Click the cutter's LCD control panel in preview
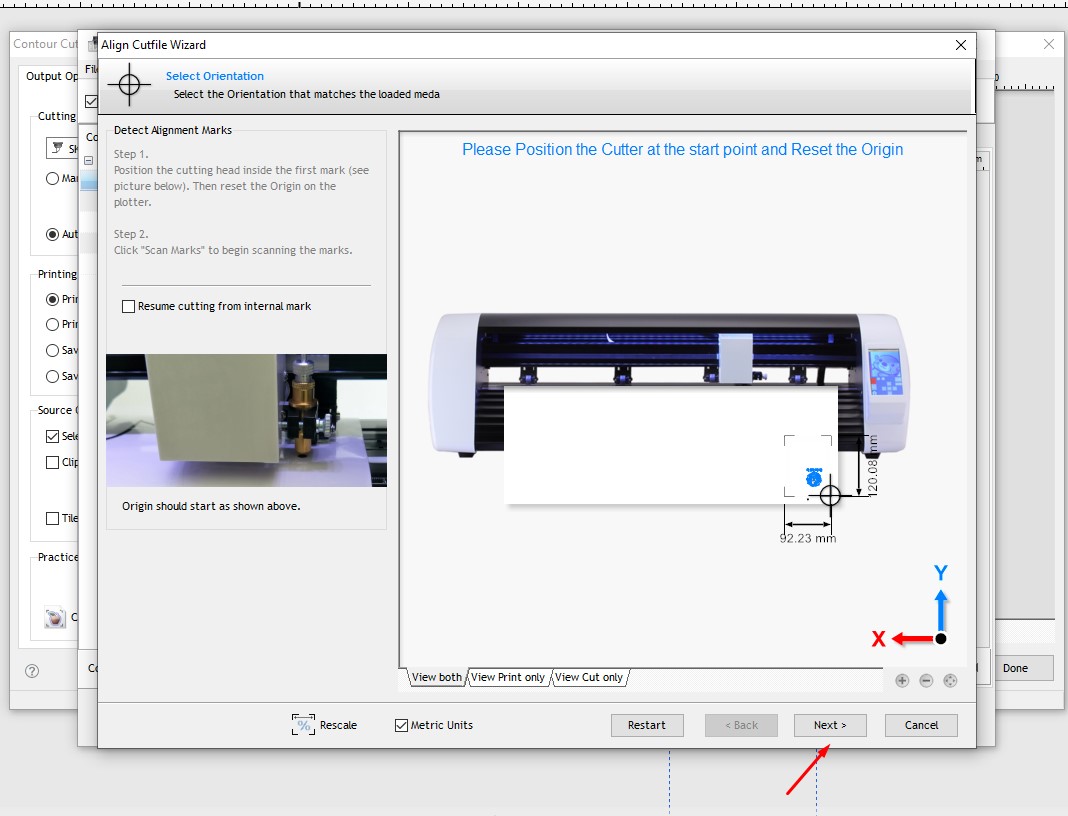 tap(885, 373)
